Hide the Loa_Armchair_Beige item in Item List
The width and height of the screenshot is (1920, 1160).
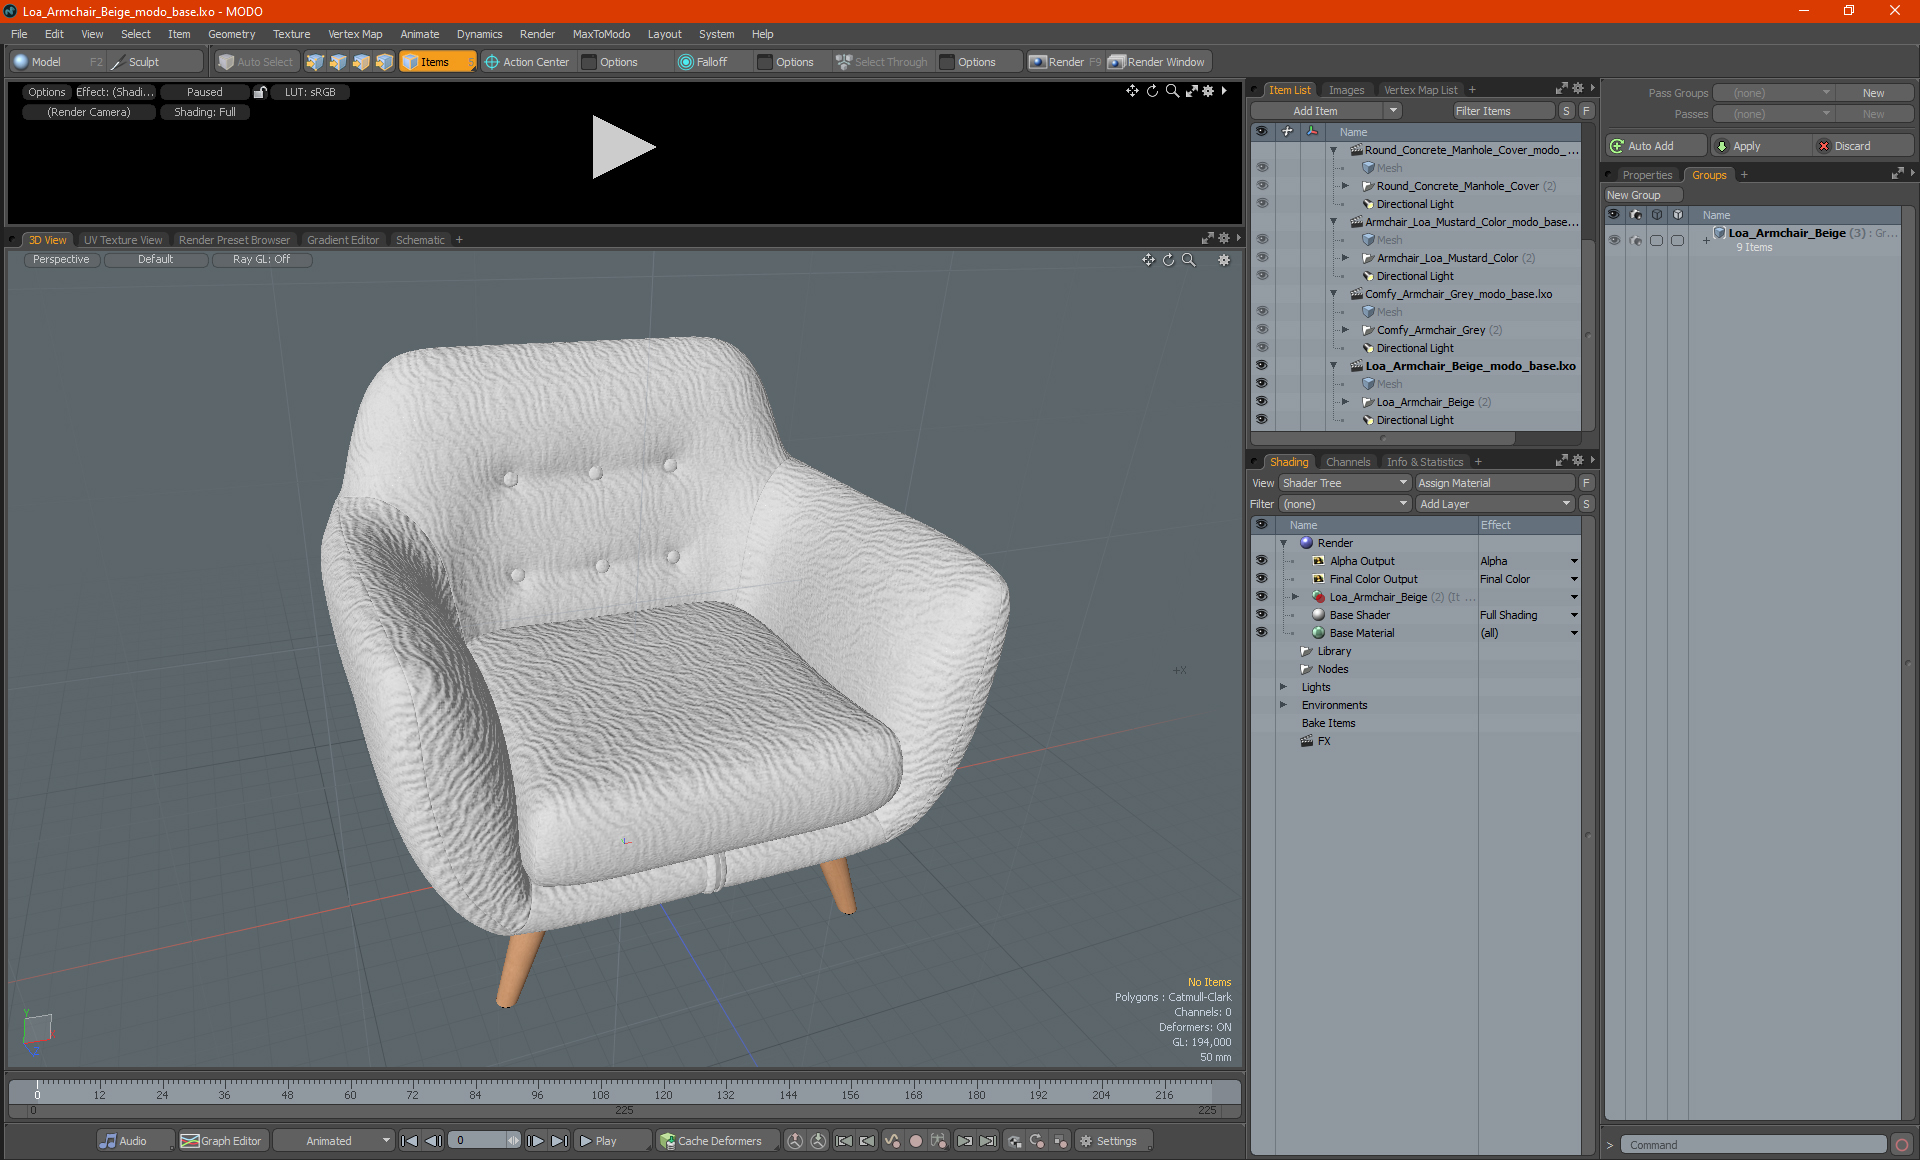tap(1261, 402)
